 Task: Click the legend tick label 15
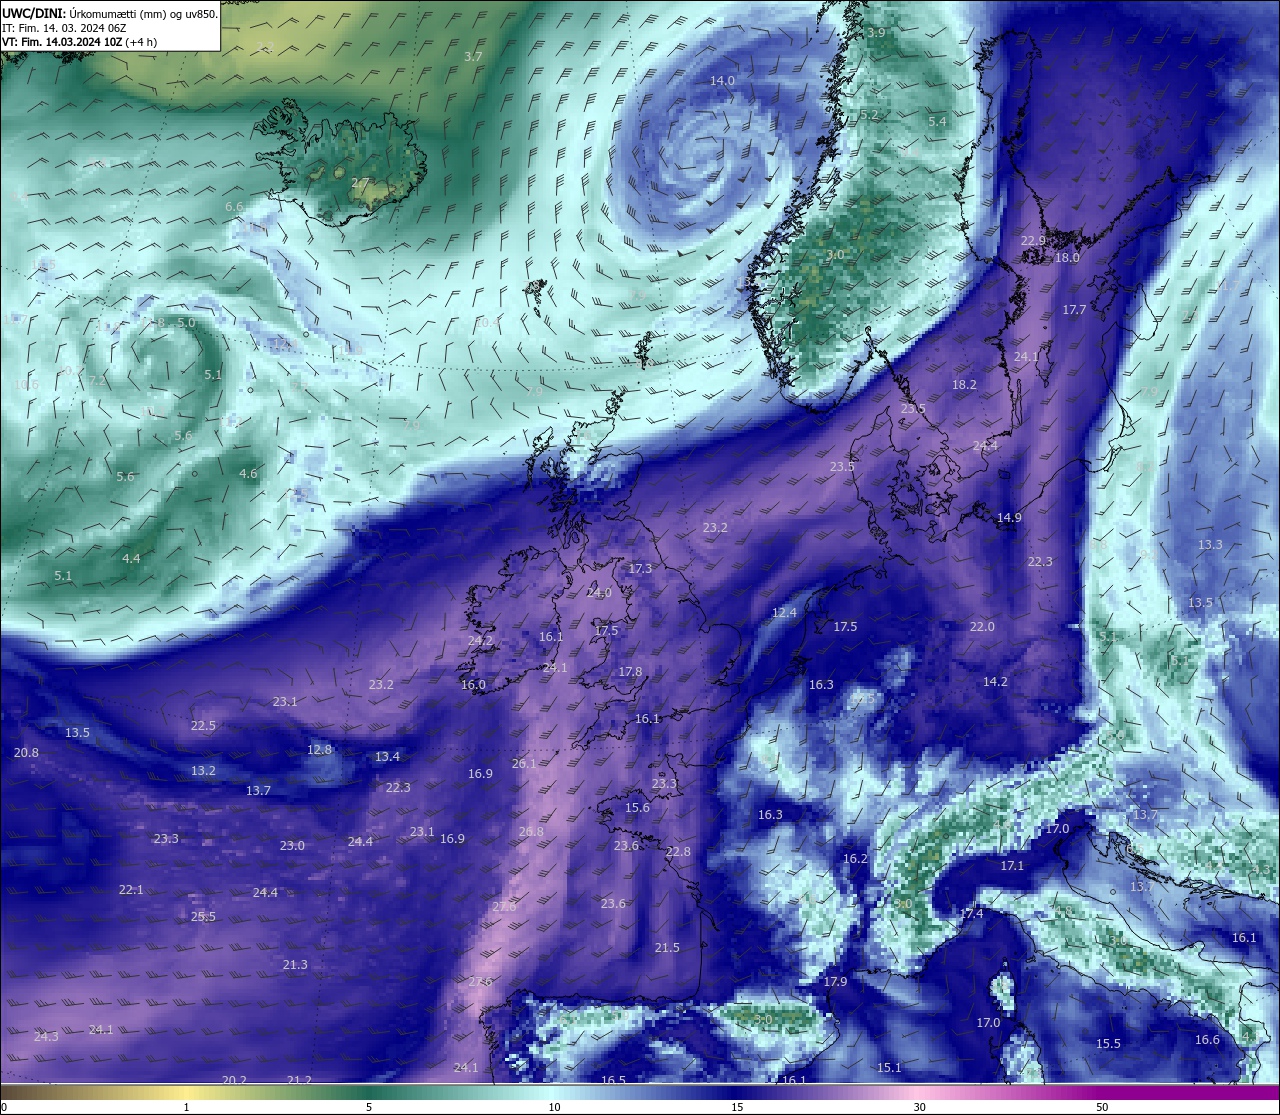point(737,1107)
